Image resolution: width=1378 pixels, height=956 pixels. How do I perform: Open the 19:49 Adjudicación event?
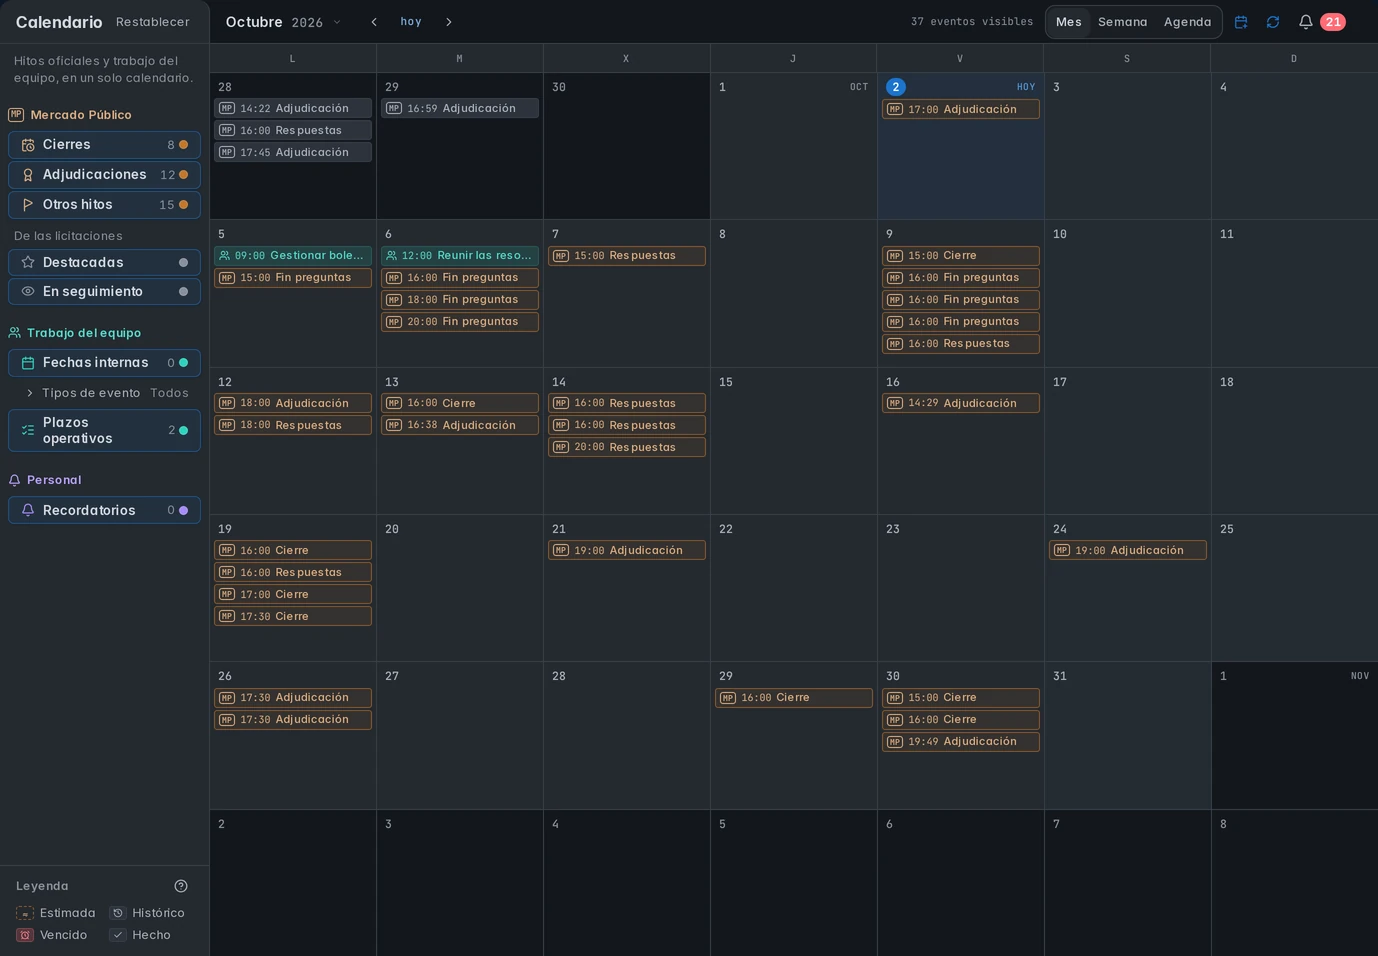coord(961,742)
